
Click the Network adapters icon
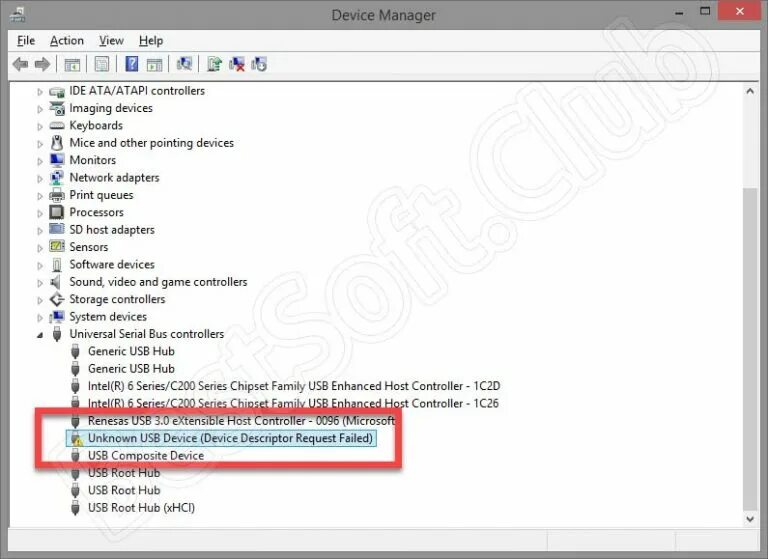57,178
